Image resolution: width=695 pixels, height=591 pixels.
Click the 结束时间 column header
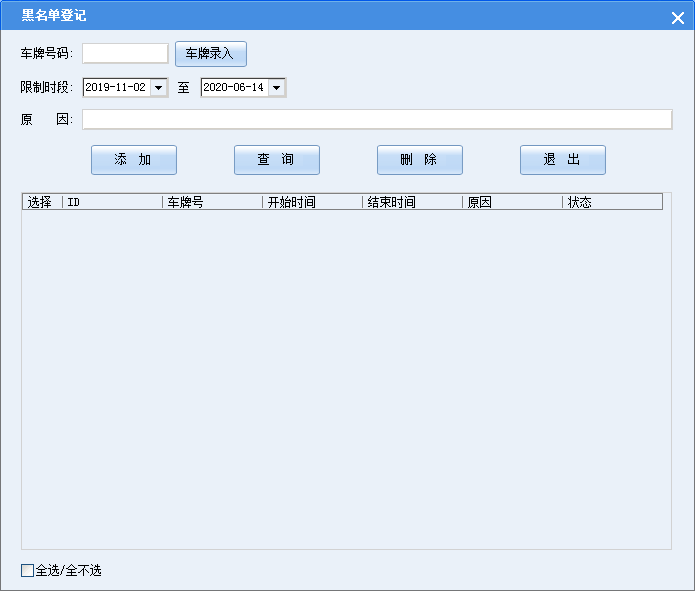click(x=413, y=202)
